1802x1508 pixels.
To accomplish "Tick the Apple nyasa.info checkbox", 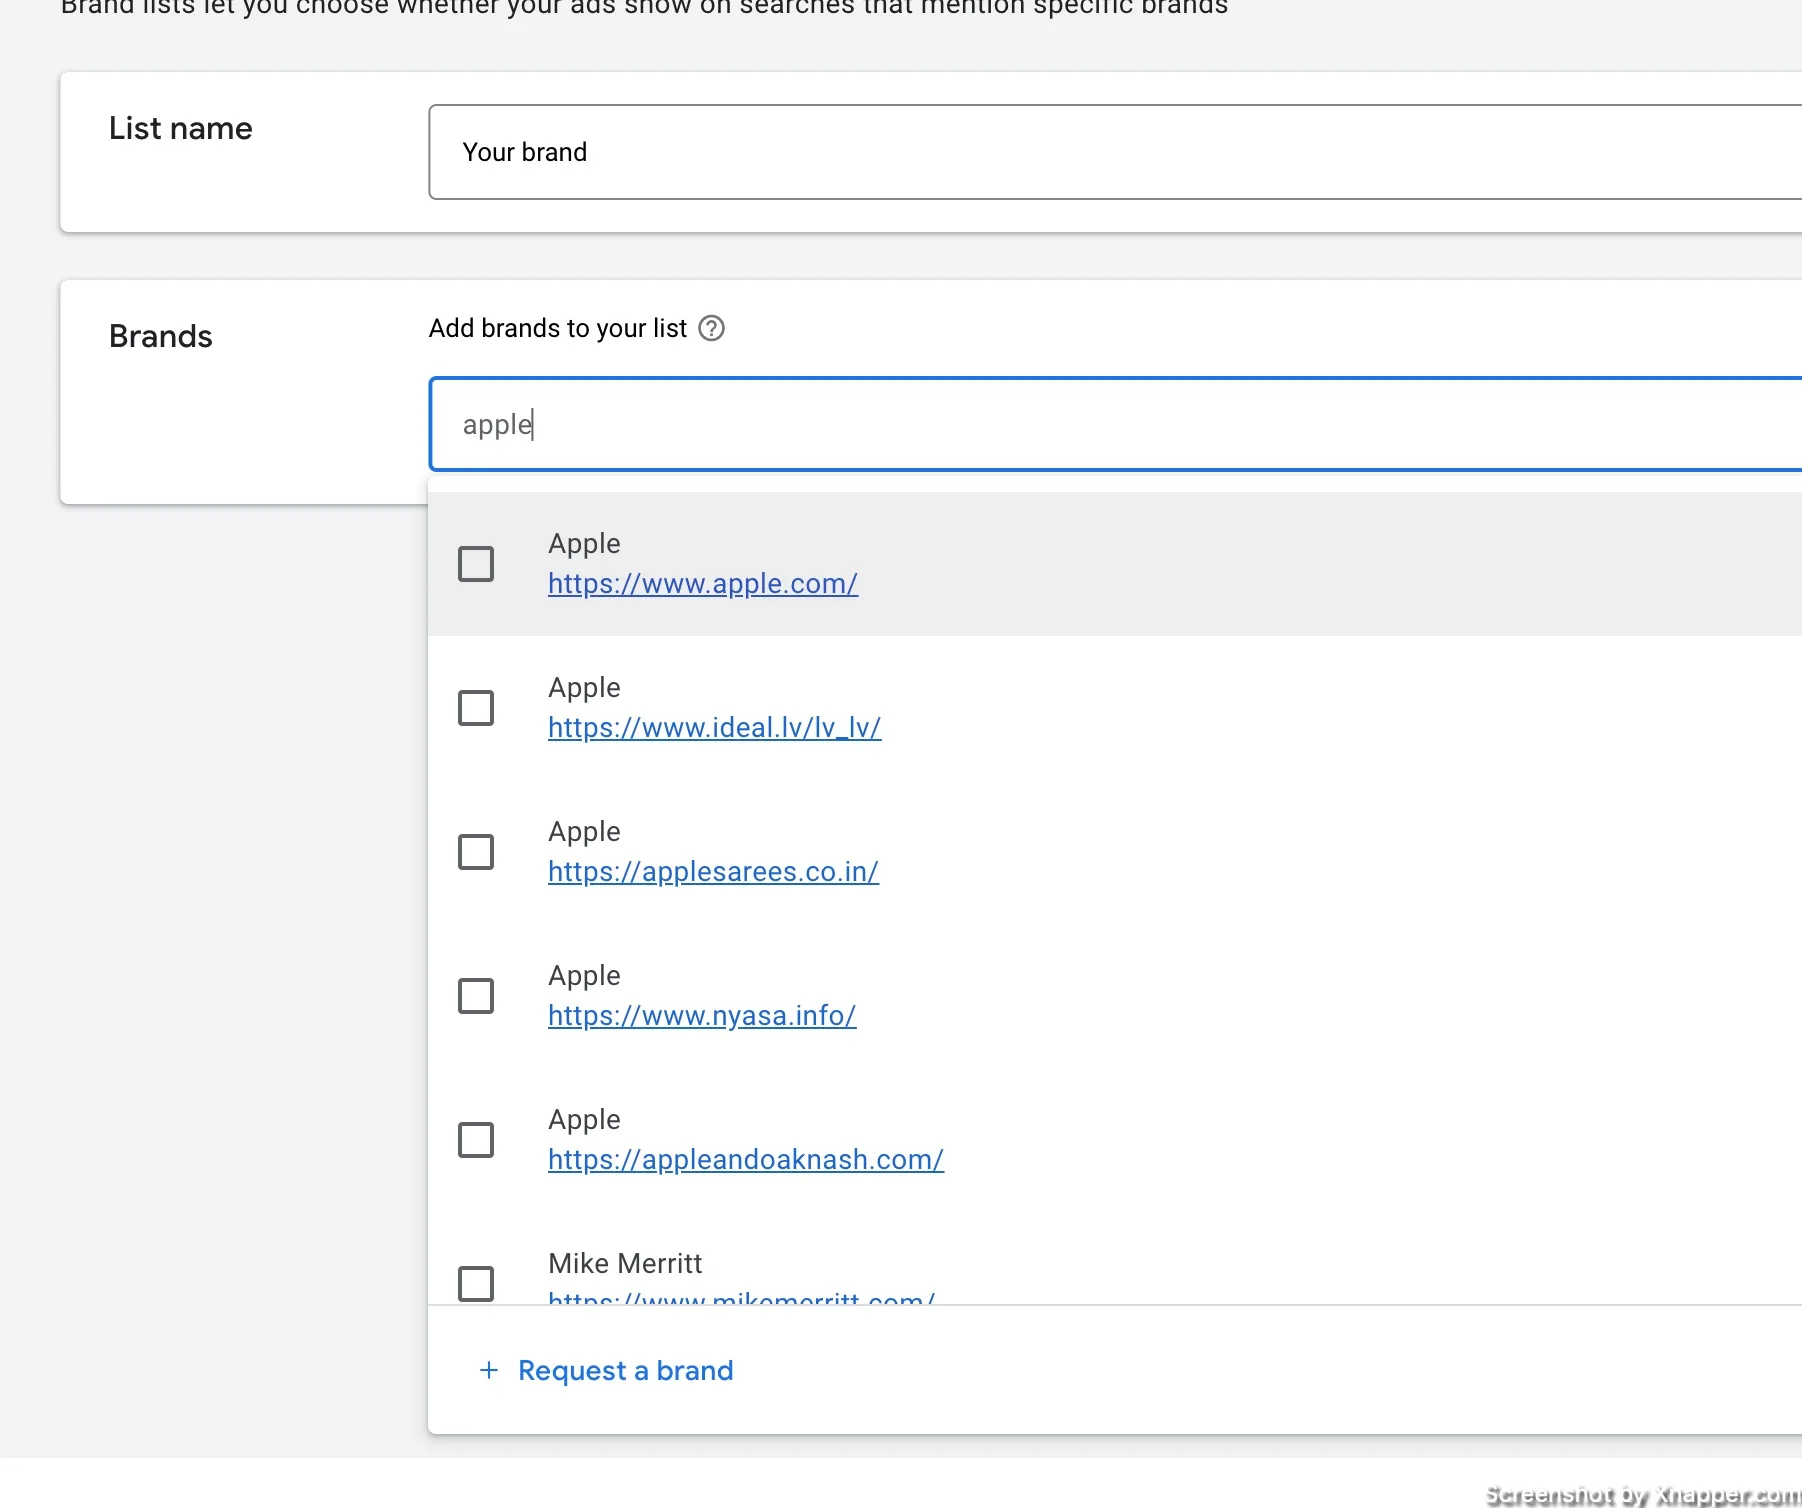I will pos(476,996).
